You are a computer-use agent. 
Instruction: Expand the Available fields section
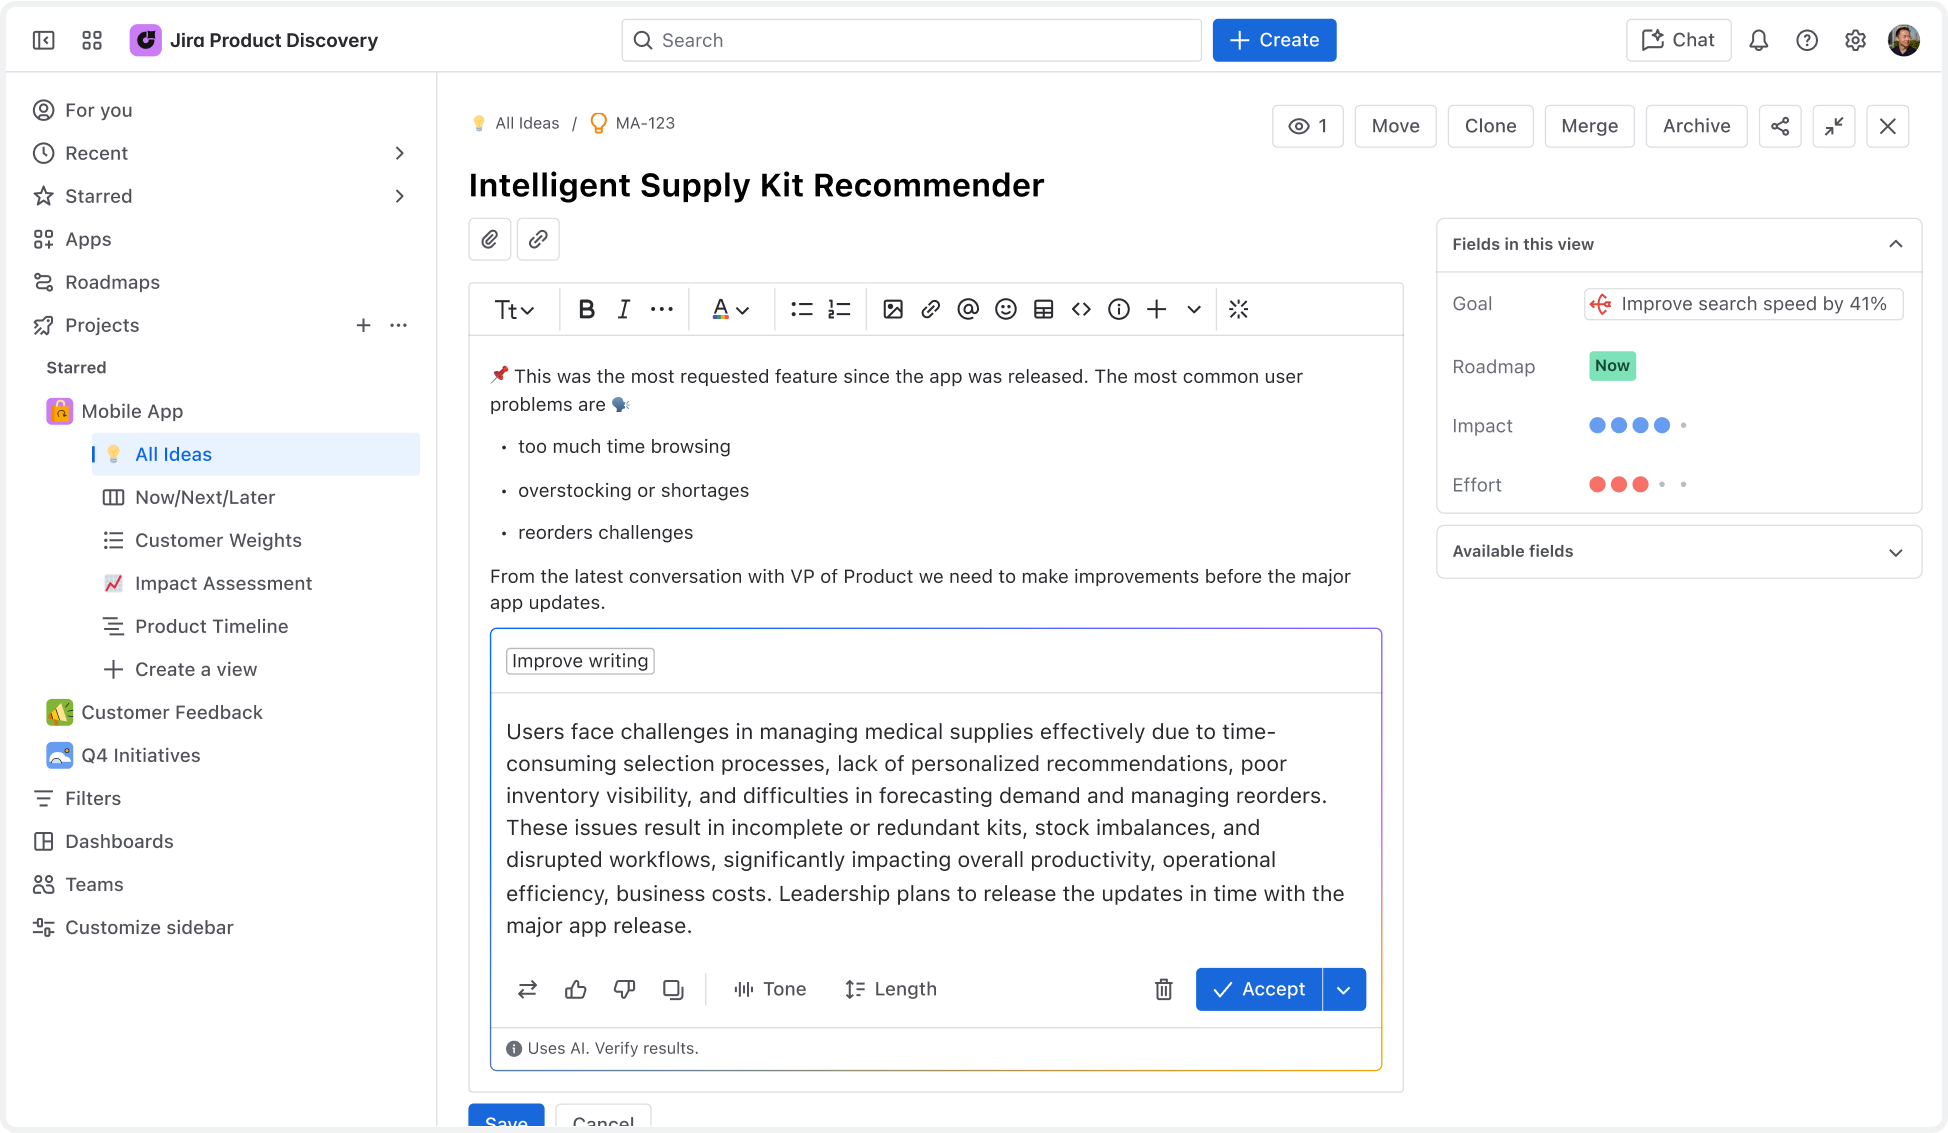tap(1894, 552)
